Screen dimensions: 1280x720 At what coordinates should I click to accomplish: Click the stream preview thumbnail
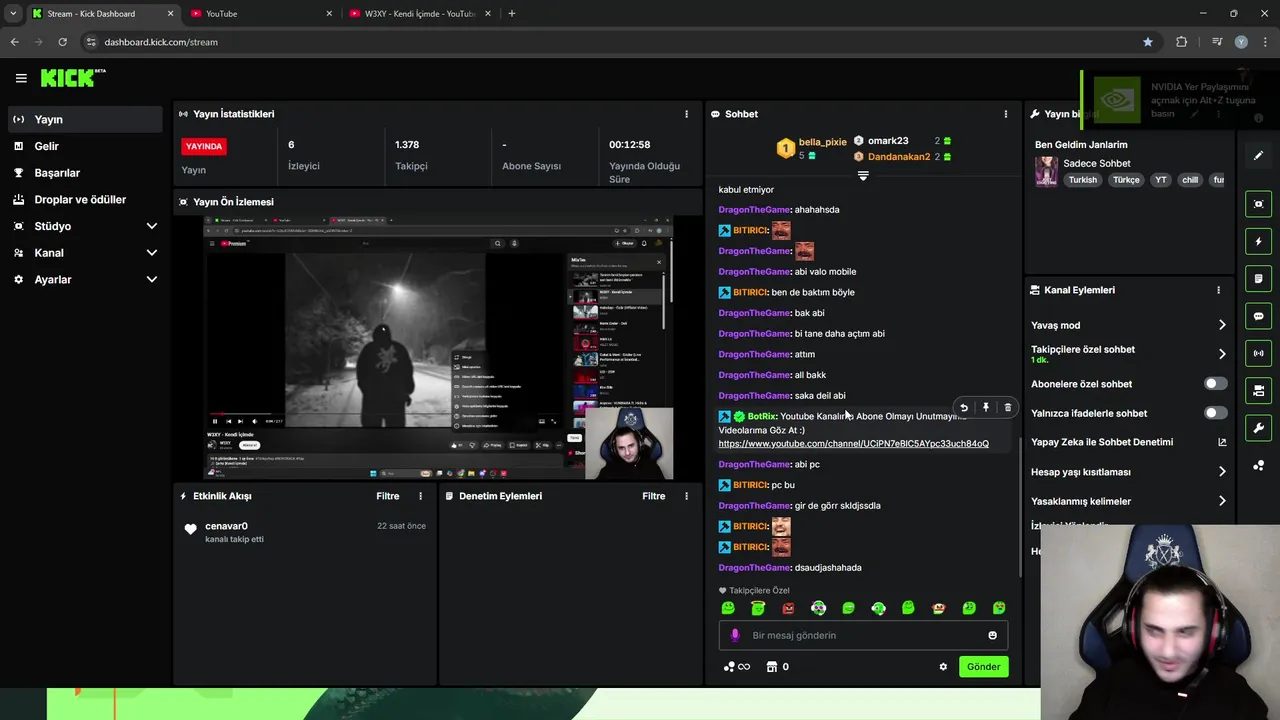pyautogui.click(x=438, y=347)
